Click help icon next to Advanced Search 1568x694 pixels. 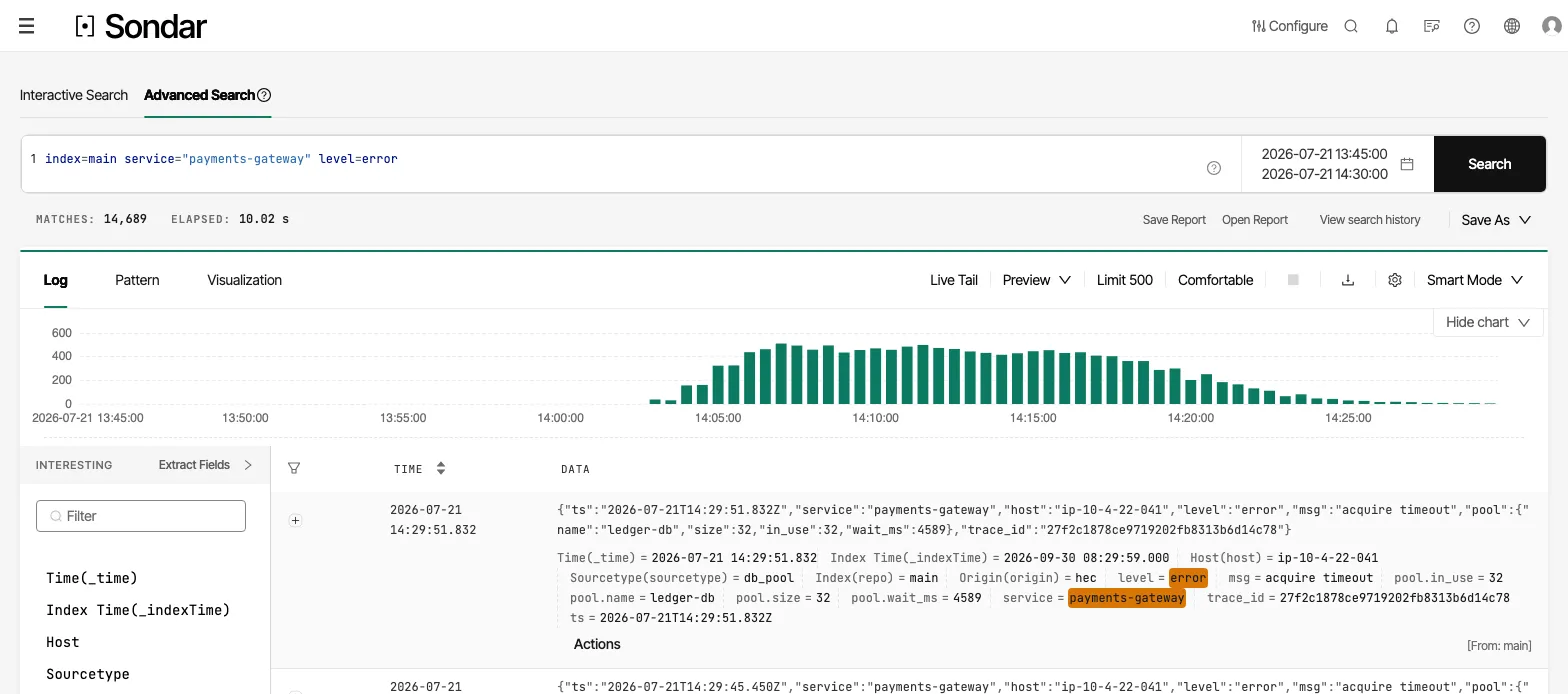pyautogui.click(x=264, y=95)
